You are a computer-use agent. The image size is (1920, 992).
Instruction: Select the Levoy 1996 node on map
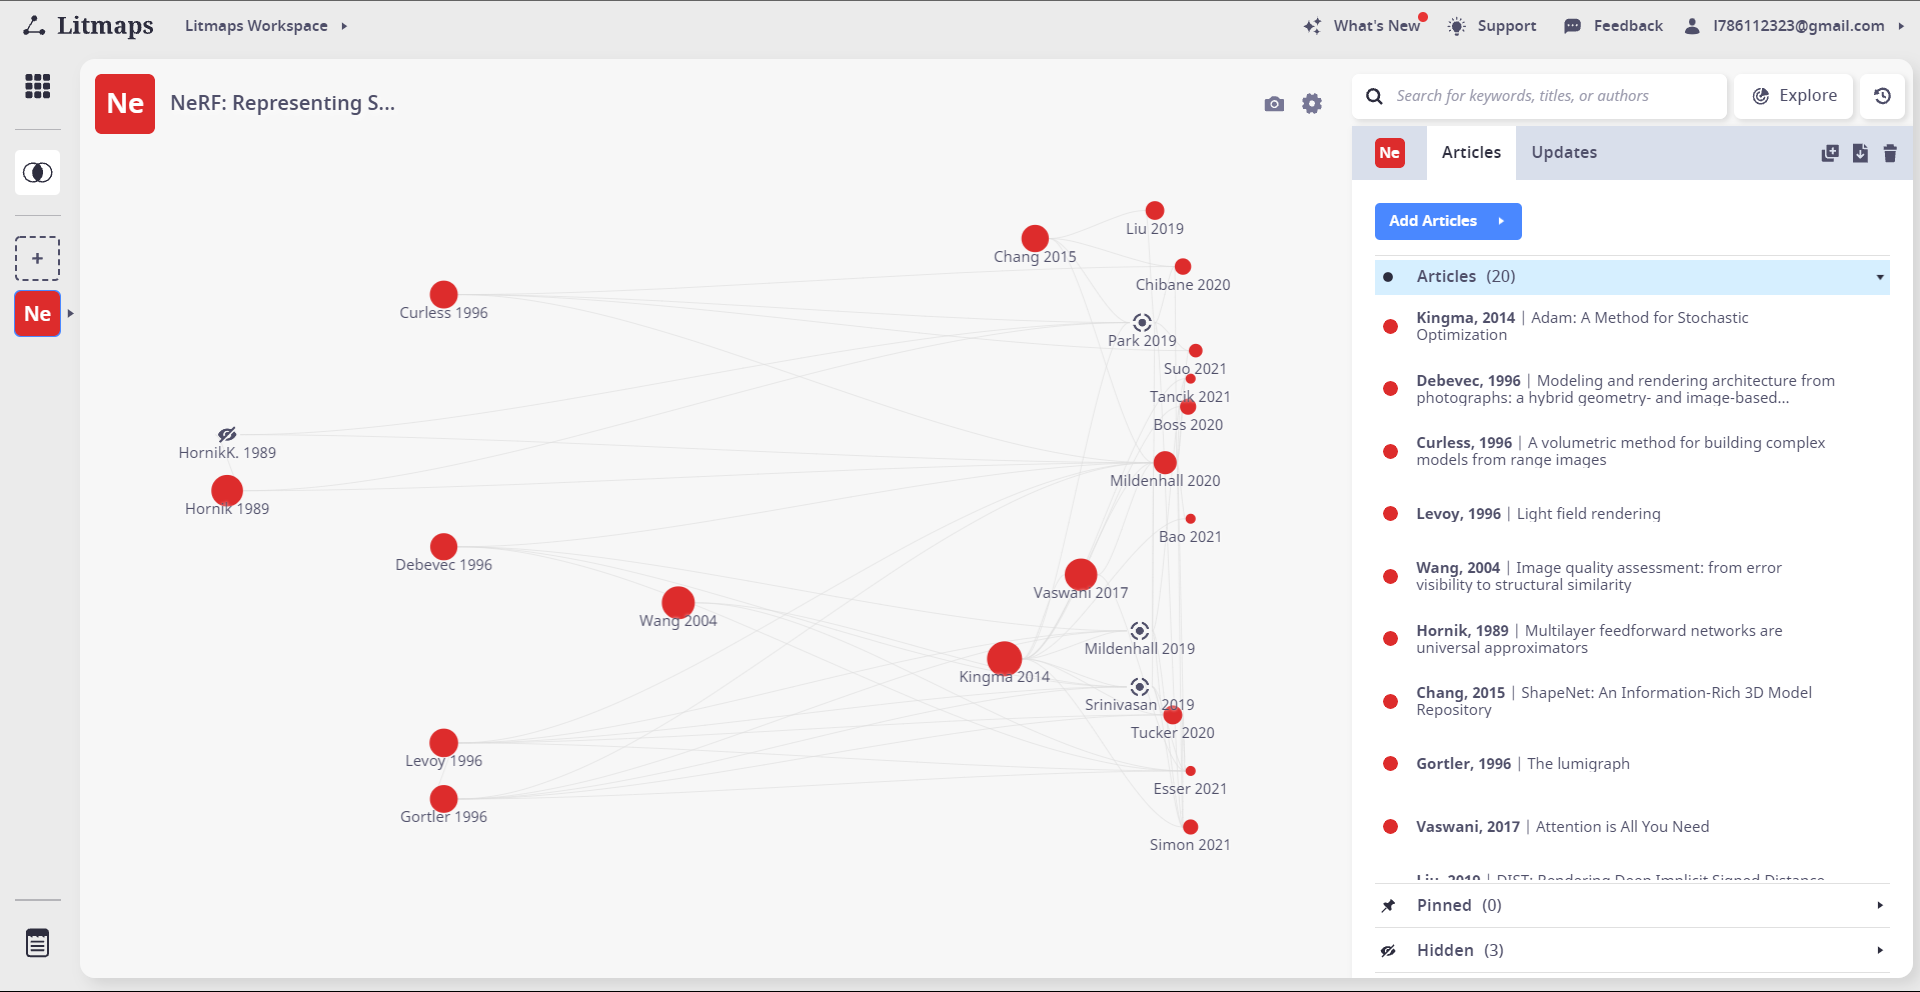444,742
